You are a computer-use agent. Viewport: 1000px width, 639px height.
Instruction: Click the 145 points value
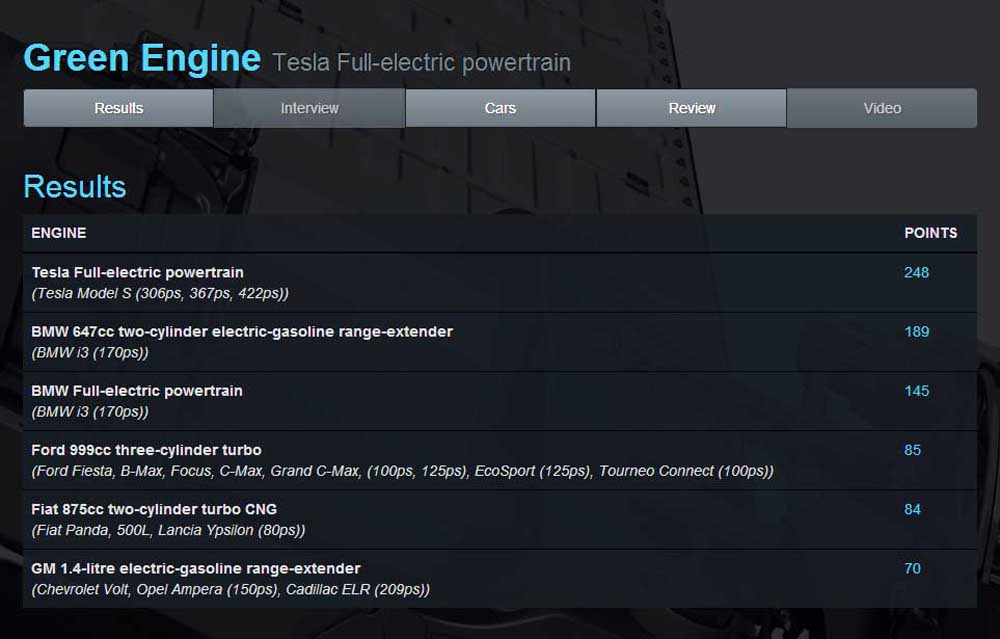pyautogui.click(x=916, y=390)
